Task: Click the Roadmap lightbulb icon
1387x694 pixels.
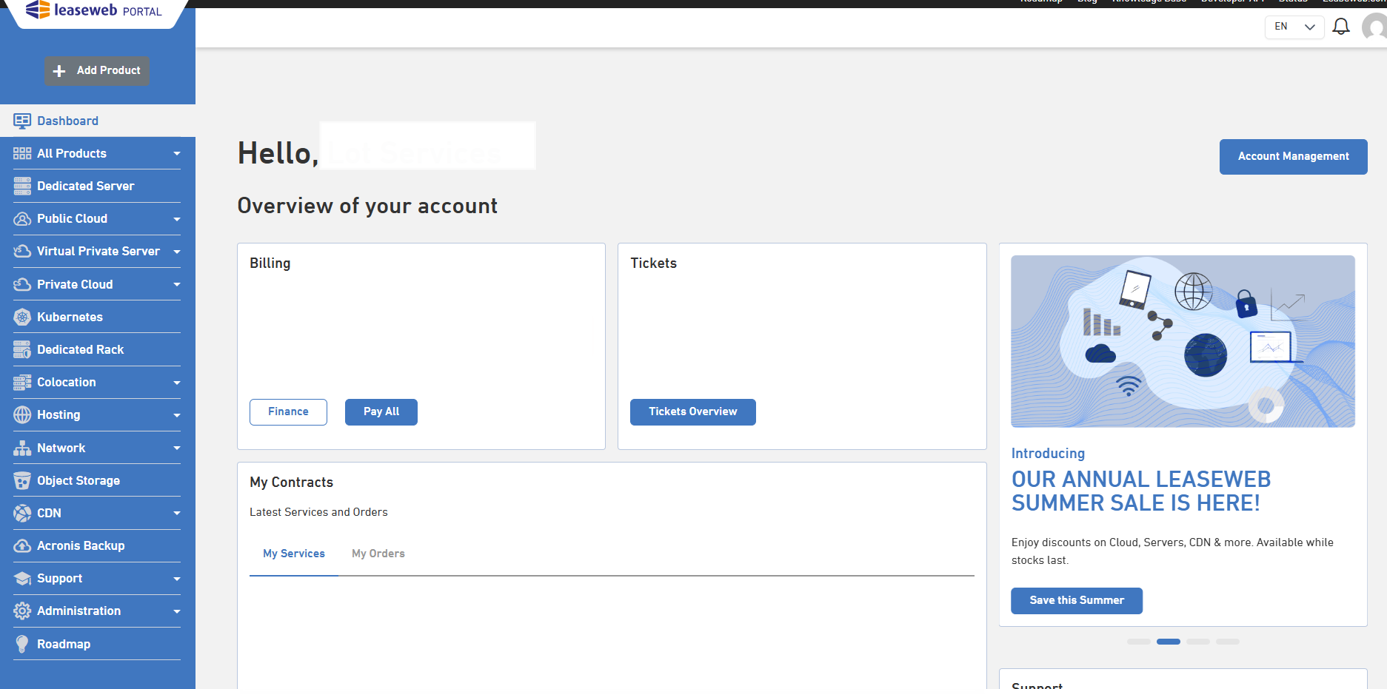Action: pos(22,644)
